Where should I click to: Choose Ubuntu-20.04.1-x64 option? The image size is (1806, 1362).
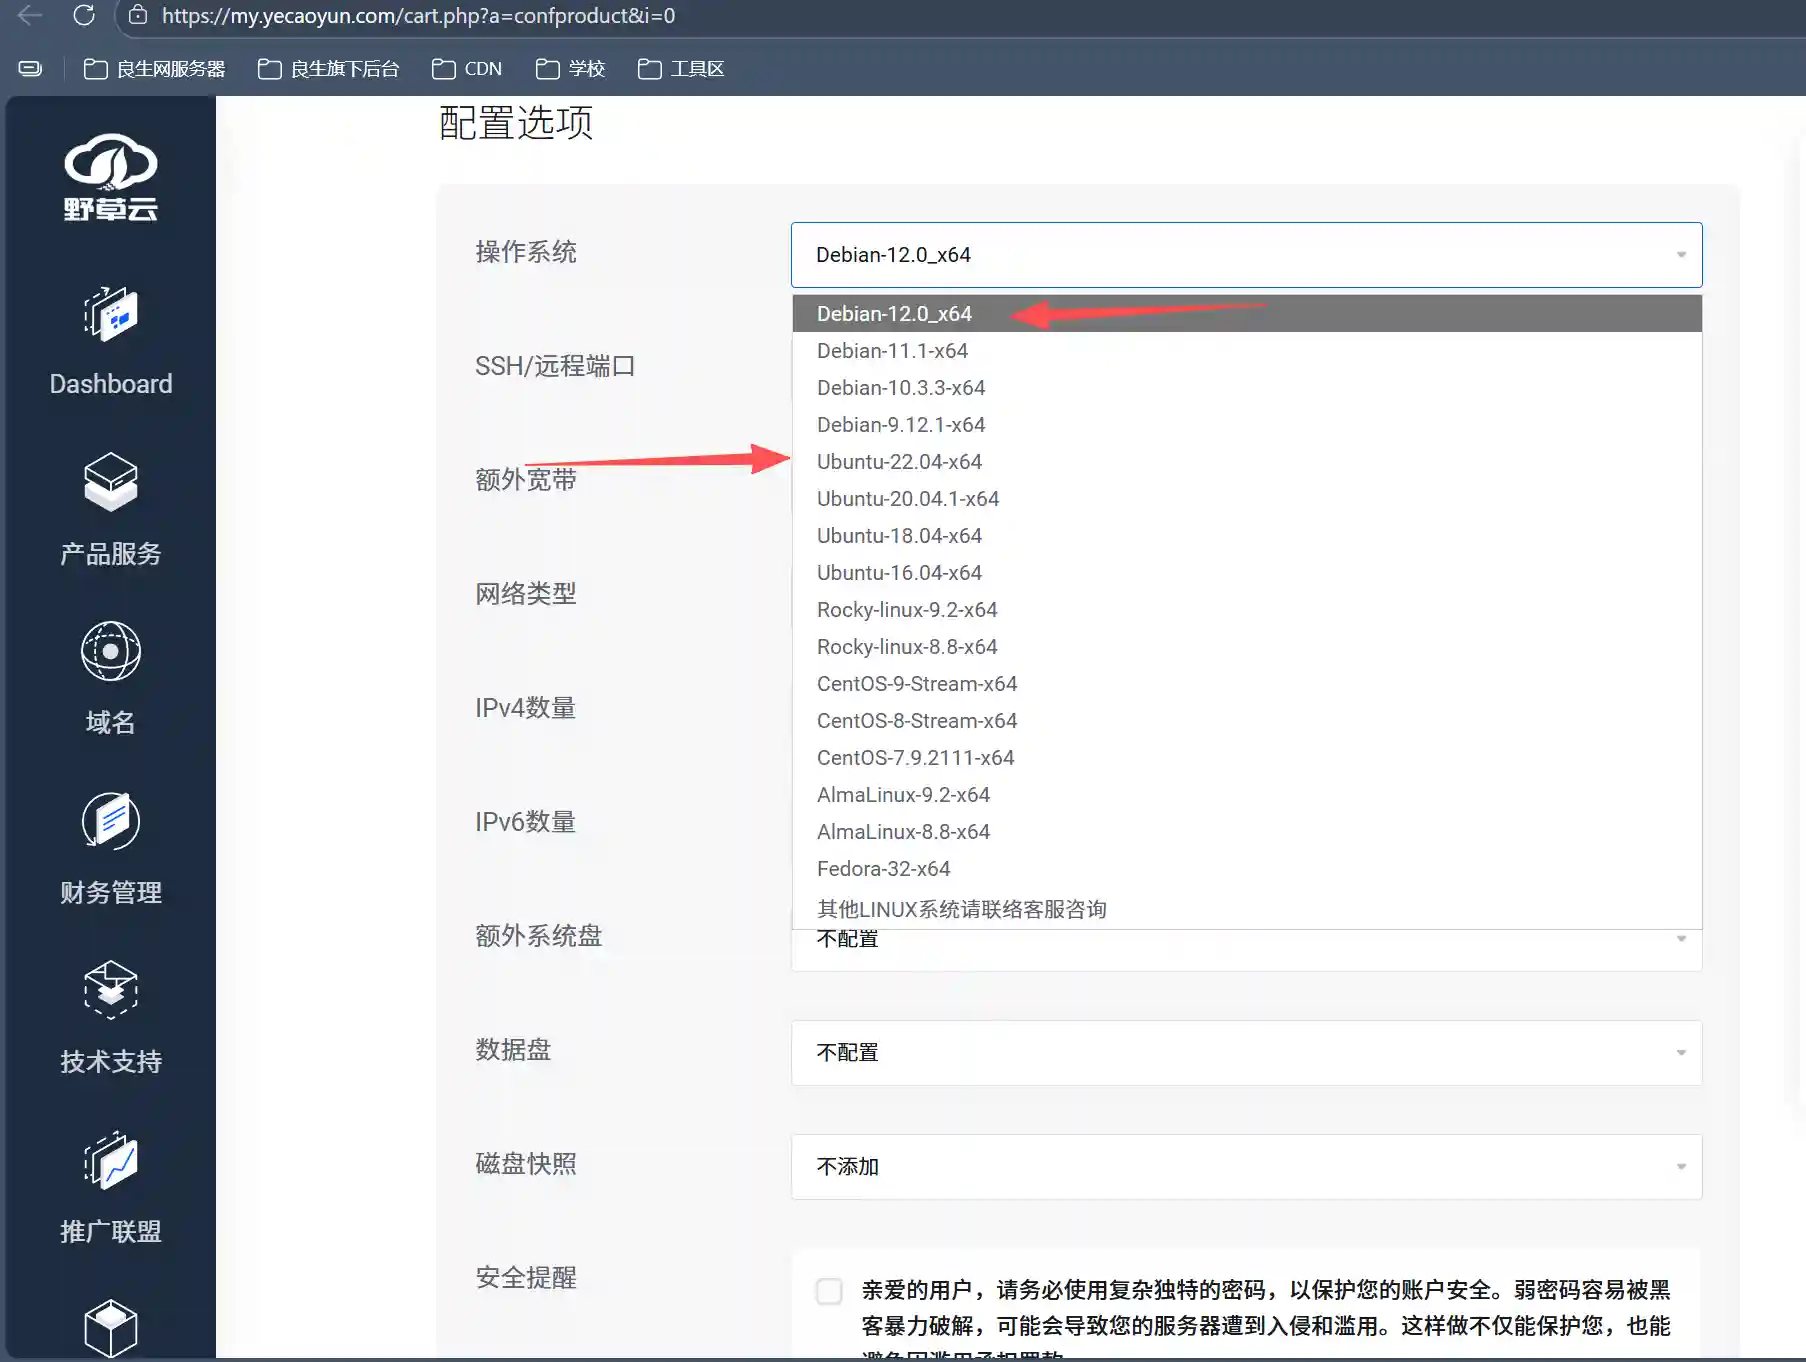point(1246,499)
